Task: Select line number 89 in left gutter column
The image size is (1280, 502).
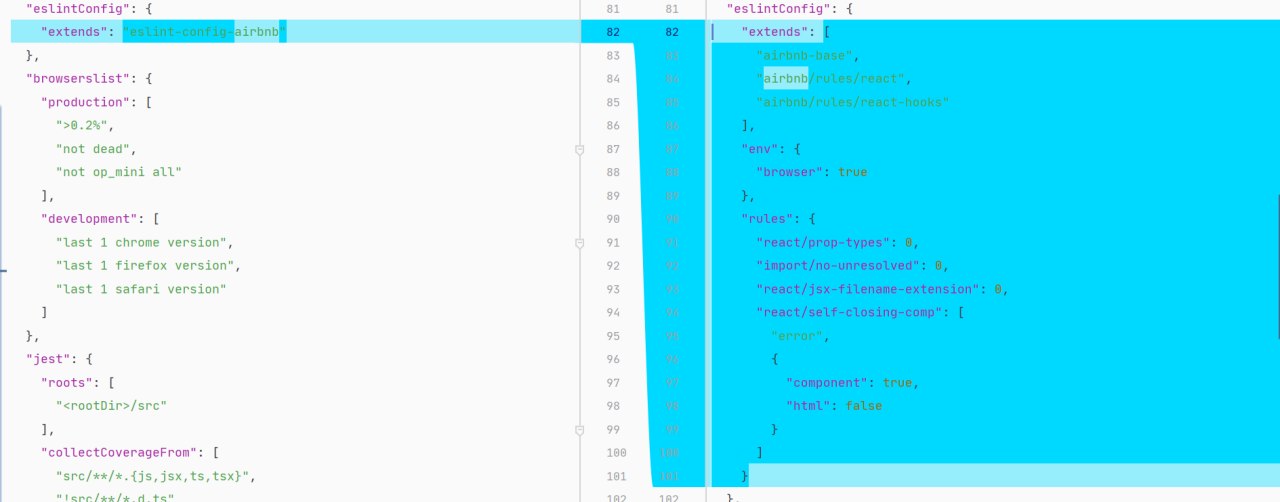Action: (x=613, y=195)
